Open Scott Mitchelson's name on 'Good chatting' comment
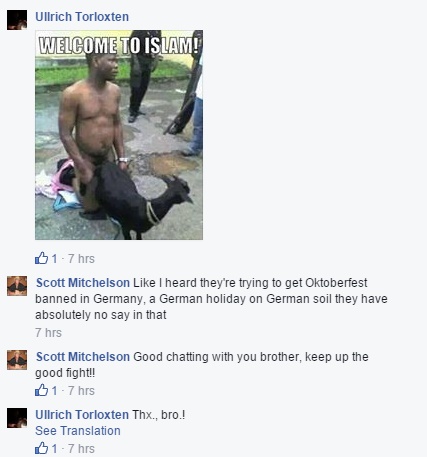The image size is (427, 457). [x=83, y=357]
